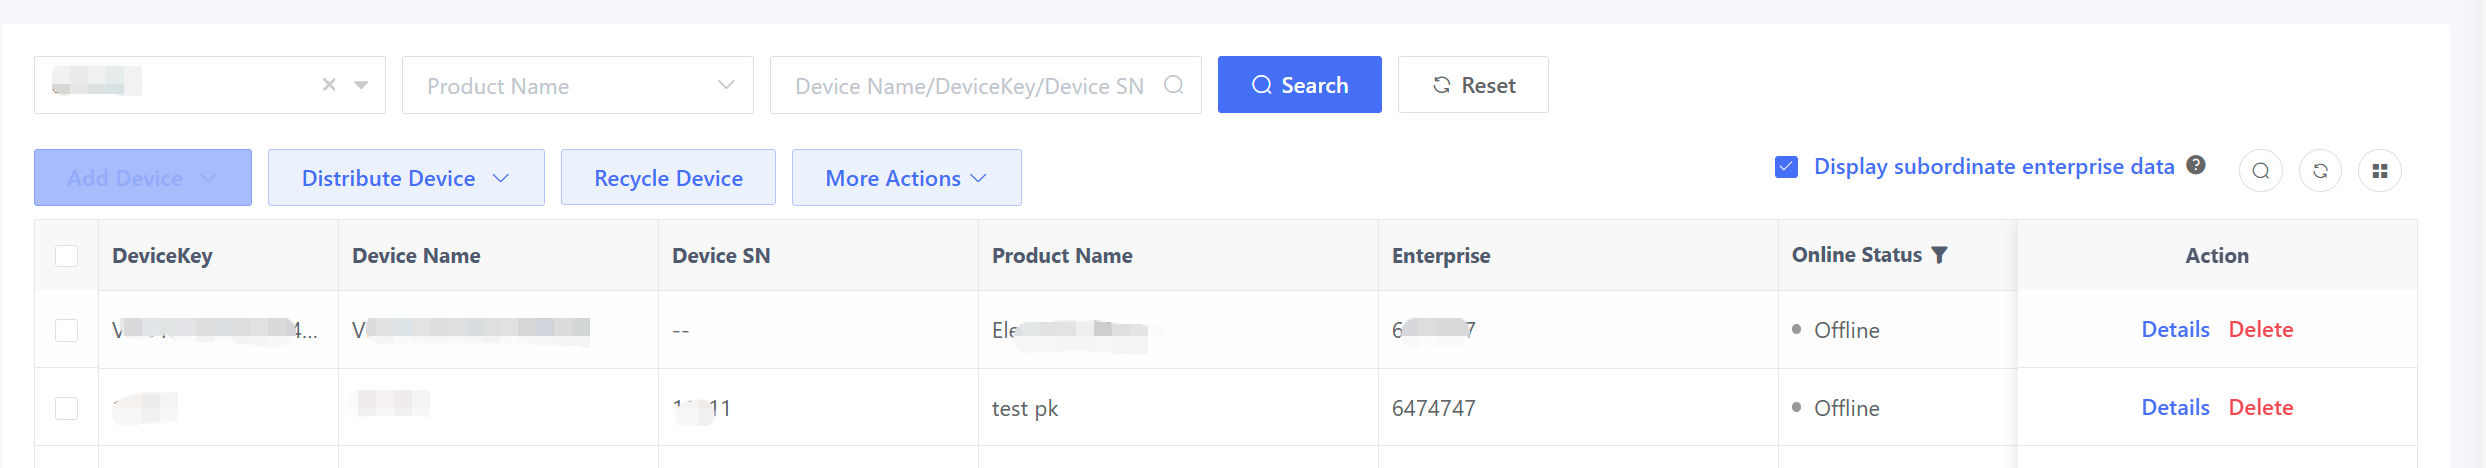The width and height of the screenshot is (2486, 468).
Task: Open the Product Name dropdown
Action: pyautogui.click(x=577, y=85)
